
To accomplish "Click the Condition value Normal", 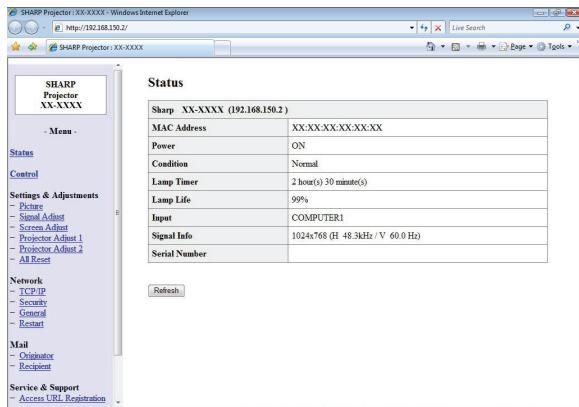I will (305, 164).
